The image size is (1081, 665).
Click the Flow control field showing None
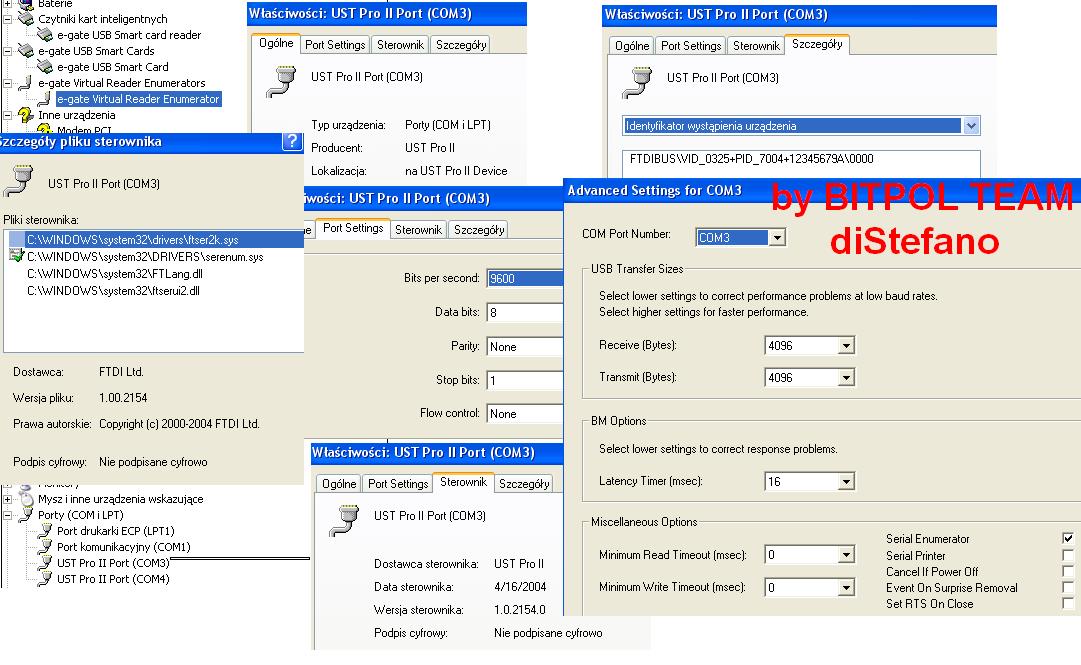525,413
